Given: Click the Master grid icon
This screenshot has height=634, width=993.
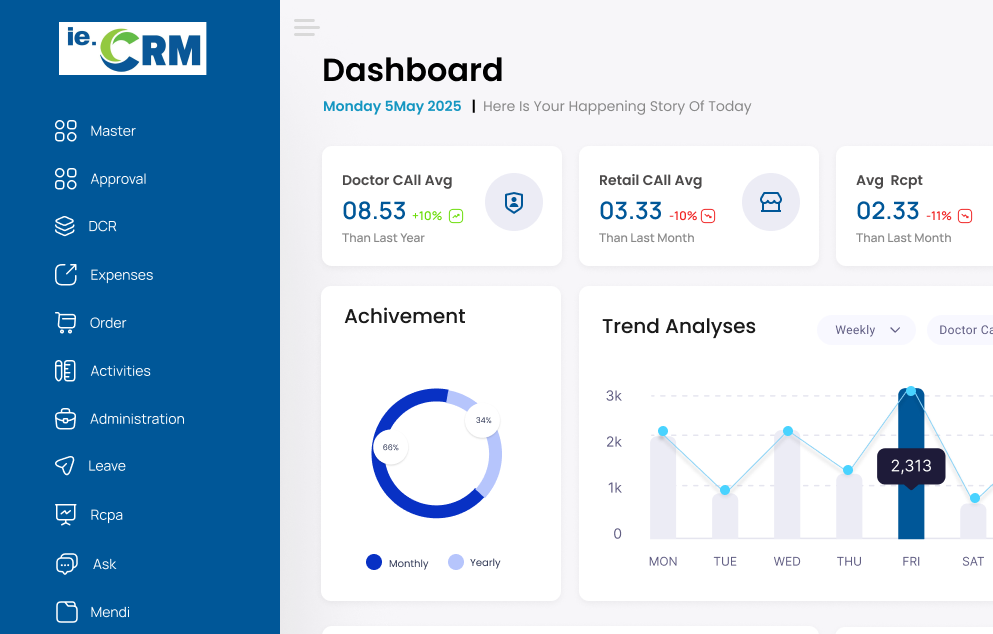Looking at the screenshot, I should point(65,130).
